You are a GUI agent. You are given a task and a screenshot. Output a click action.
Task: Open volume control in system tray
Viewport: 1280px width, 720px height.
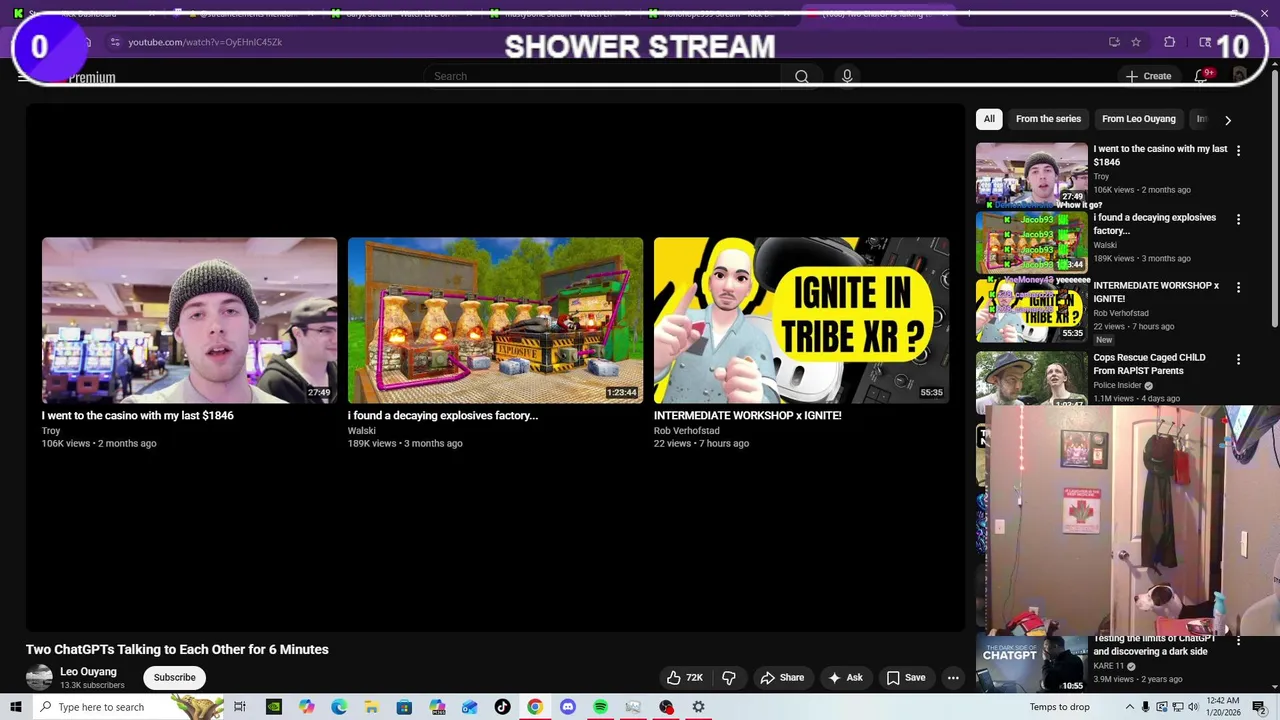[x=1193, y=707]
